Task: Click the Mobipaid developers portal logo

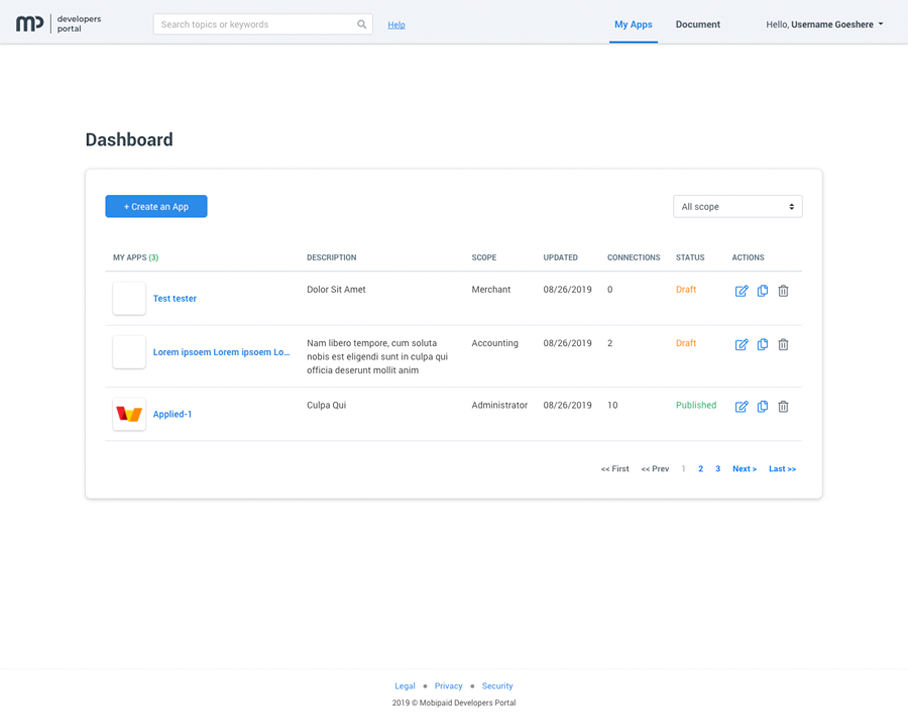Action: 58,24
